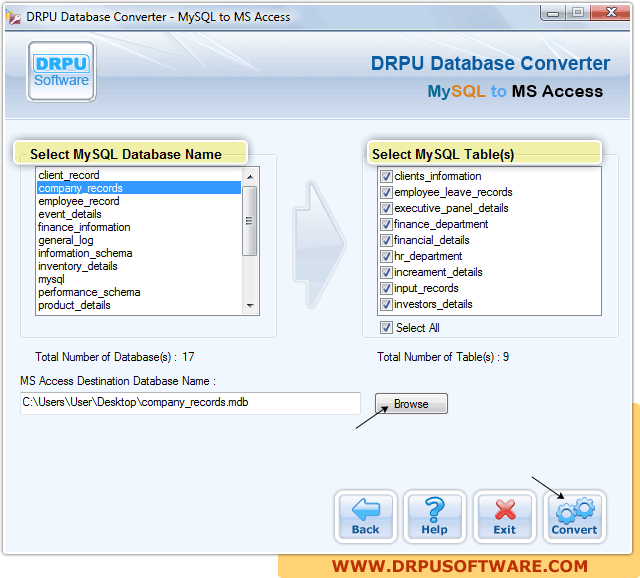Viewport: 640px width, 578px height.
Task: Uncheck the clients_information table checkbox
Action: point(386,176)
